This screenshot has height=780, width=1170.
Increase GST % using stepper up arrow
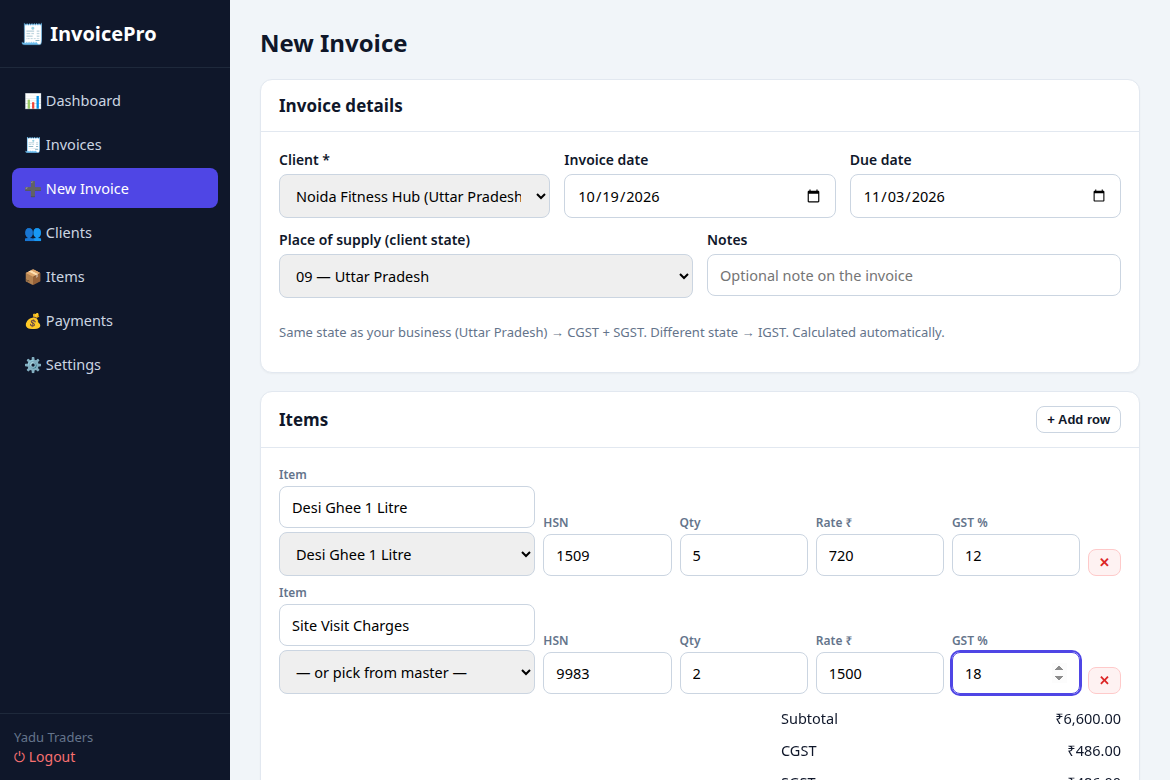click(x=1059, y=668)
